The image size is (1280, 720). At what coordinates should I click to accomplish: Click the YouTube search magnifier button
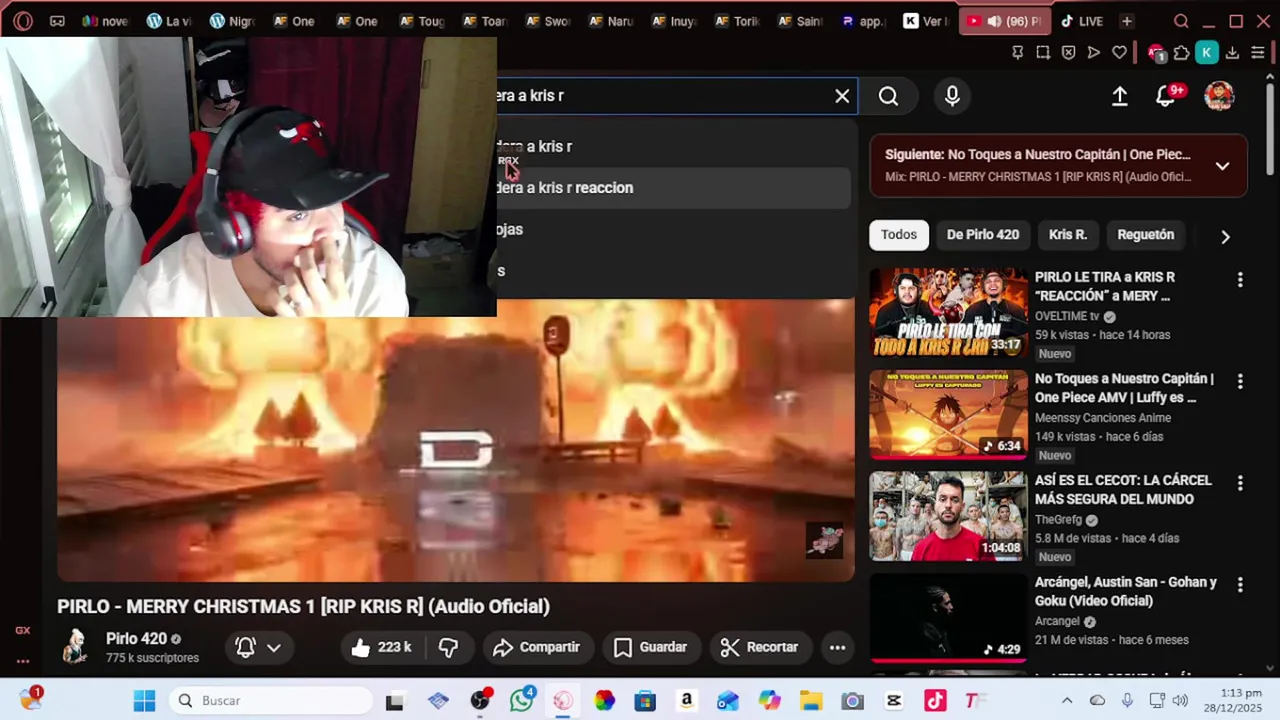coord(888,96)
